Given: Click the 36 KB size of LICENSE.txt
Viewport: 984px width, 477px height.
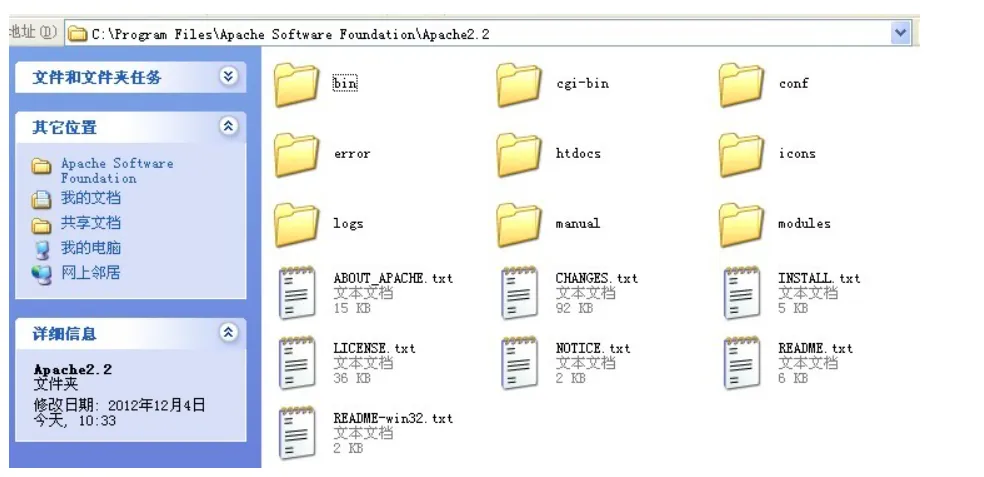Looking at the screenshot, I should coord(352,378).
